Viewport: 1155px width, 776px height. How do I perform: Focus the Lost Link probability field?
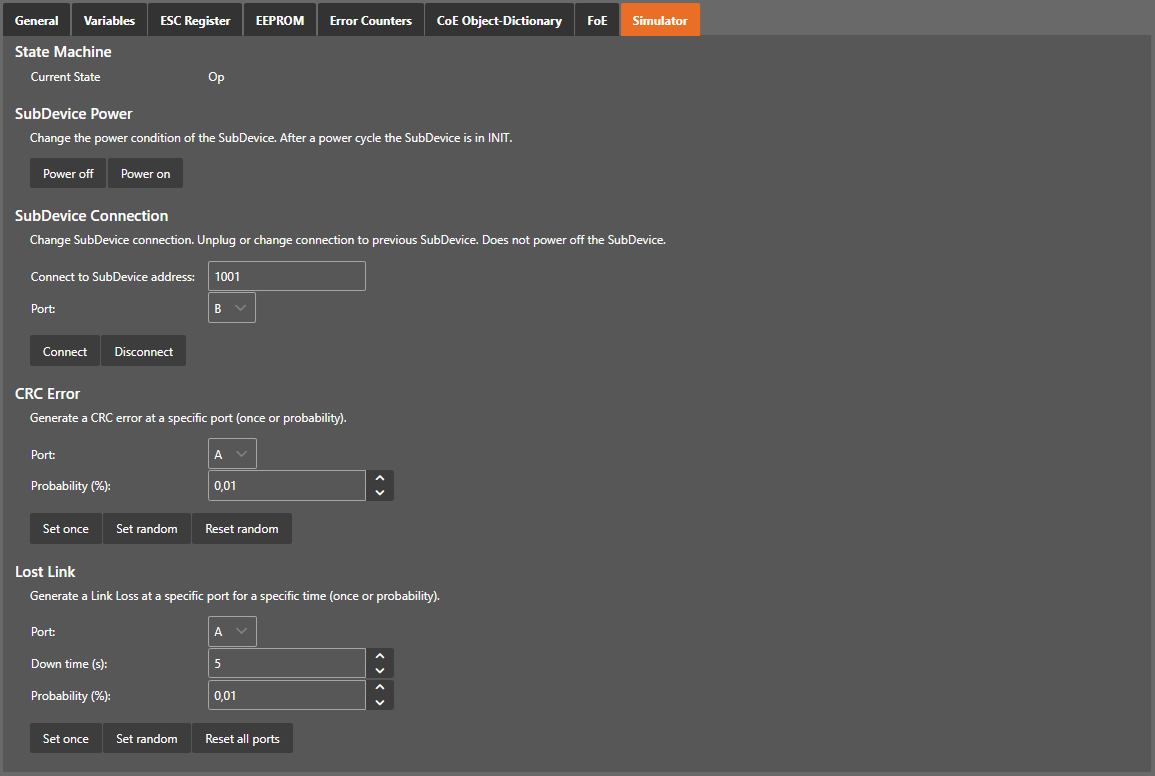tap(287, 695)
